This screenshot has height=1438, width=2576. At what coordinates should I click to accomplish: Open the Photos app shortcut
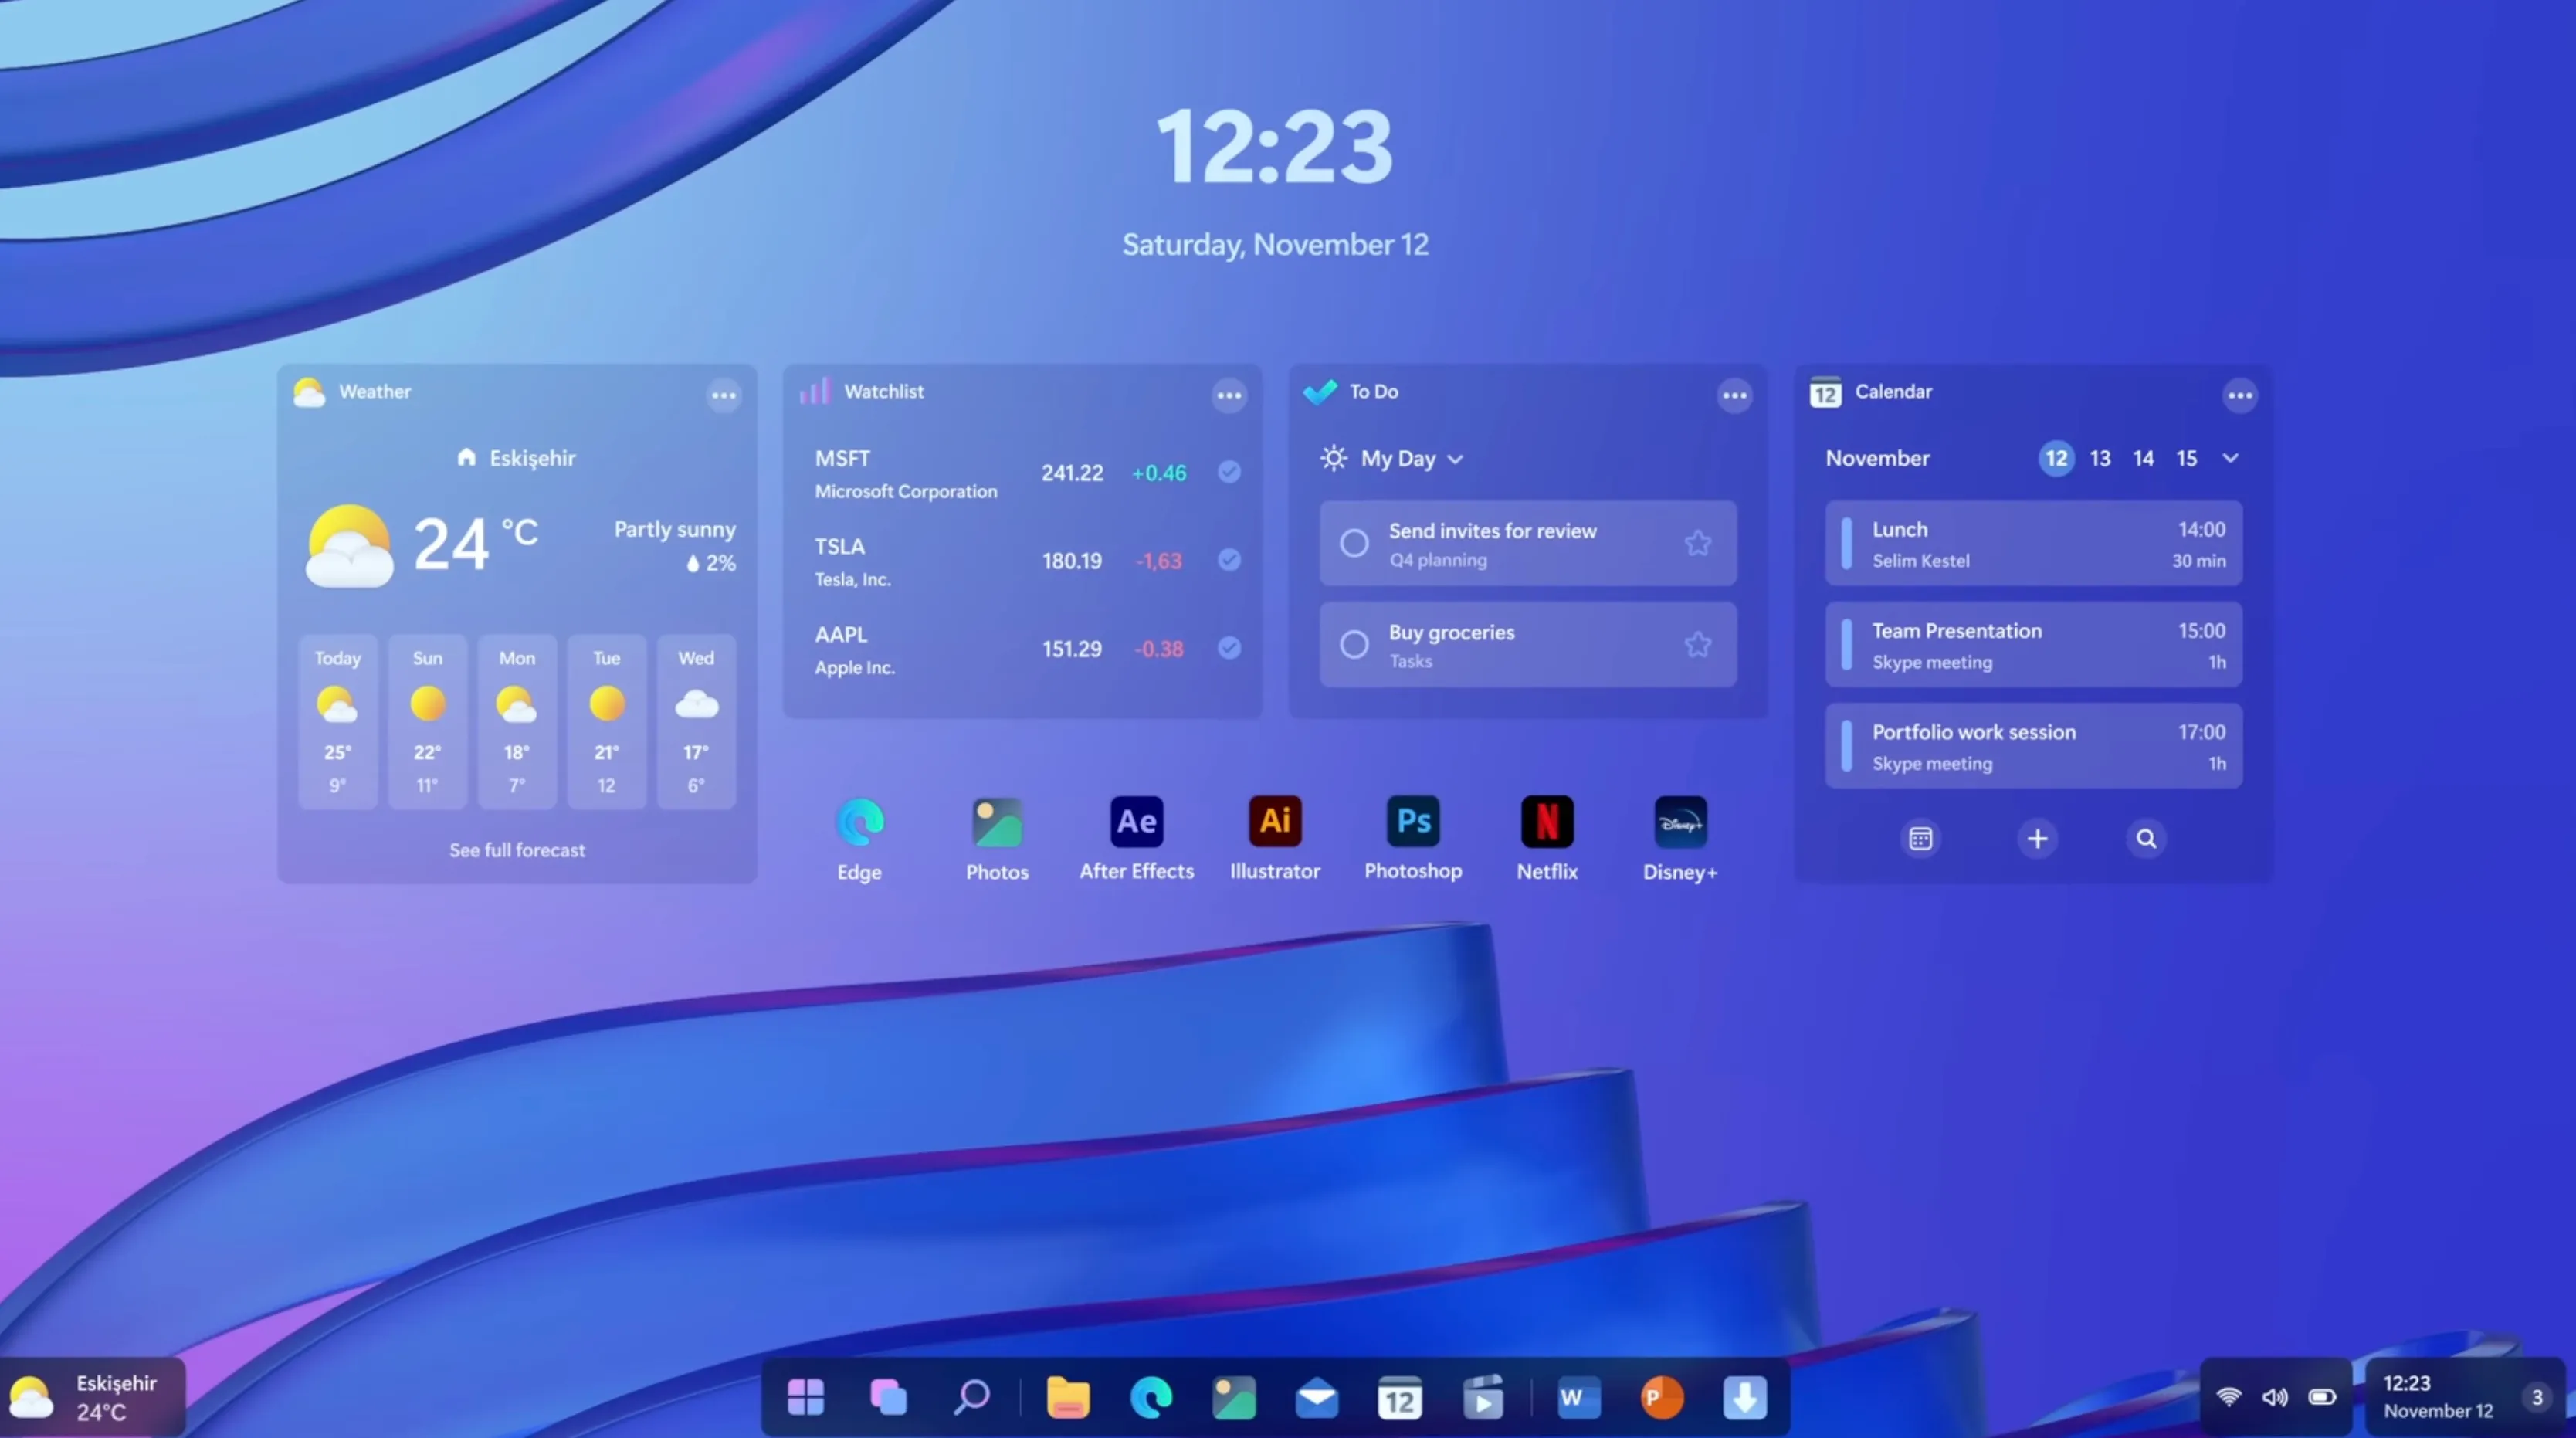coord(996,821)
